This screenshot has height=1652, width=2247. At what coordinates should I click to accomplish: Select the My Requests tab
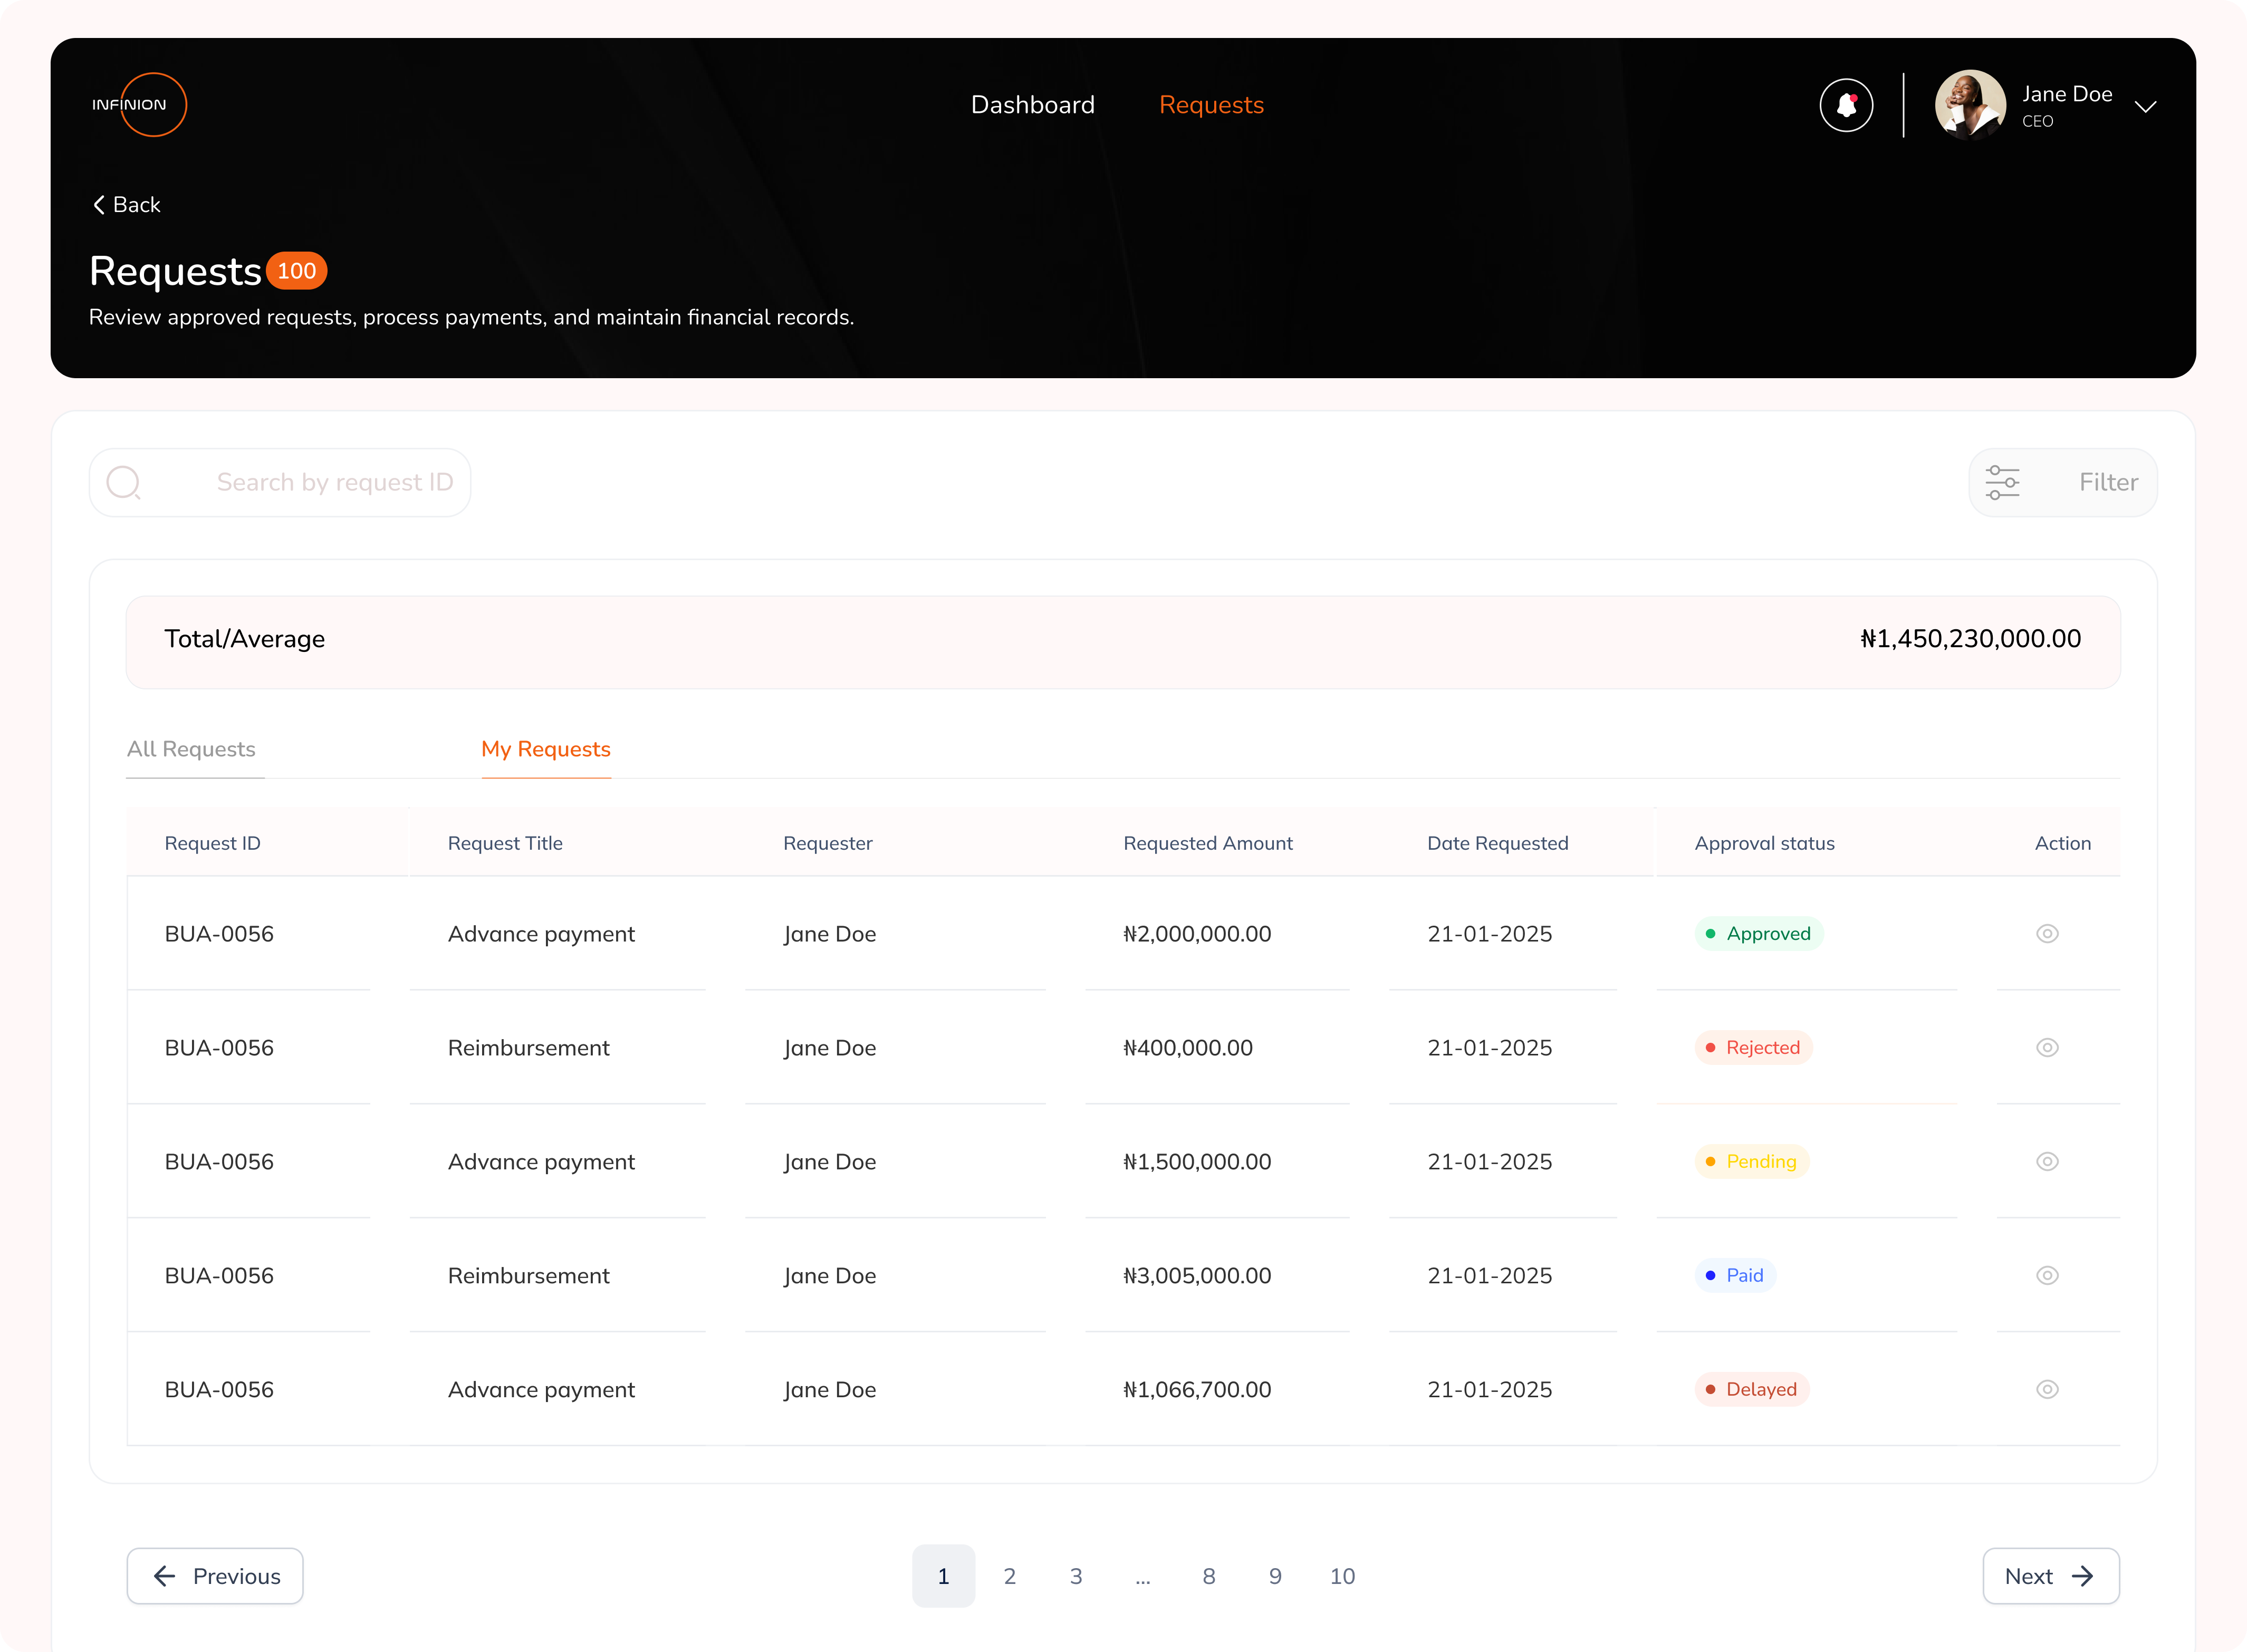546,749
